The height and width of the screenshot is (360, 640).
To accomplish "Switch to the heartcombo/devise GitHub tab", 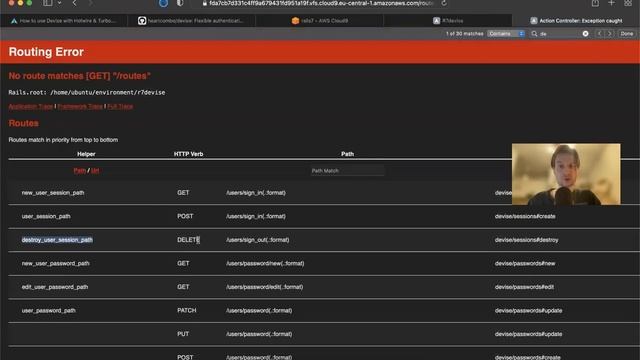I will click(191, 20).
